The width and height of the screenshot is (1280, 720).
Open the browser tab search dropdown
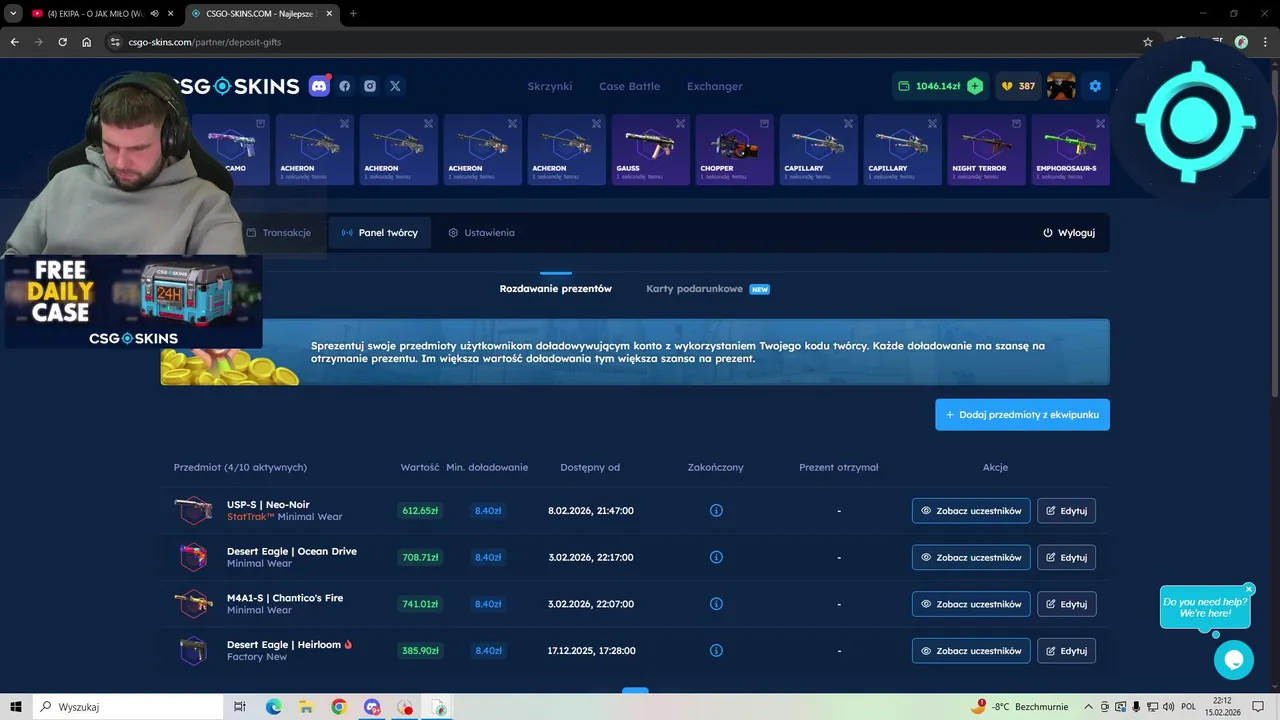13,14
